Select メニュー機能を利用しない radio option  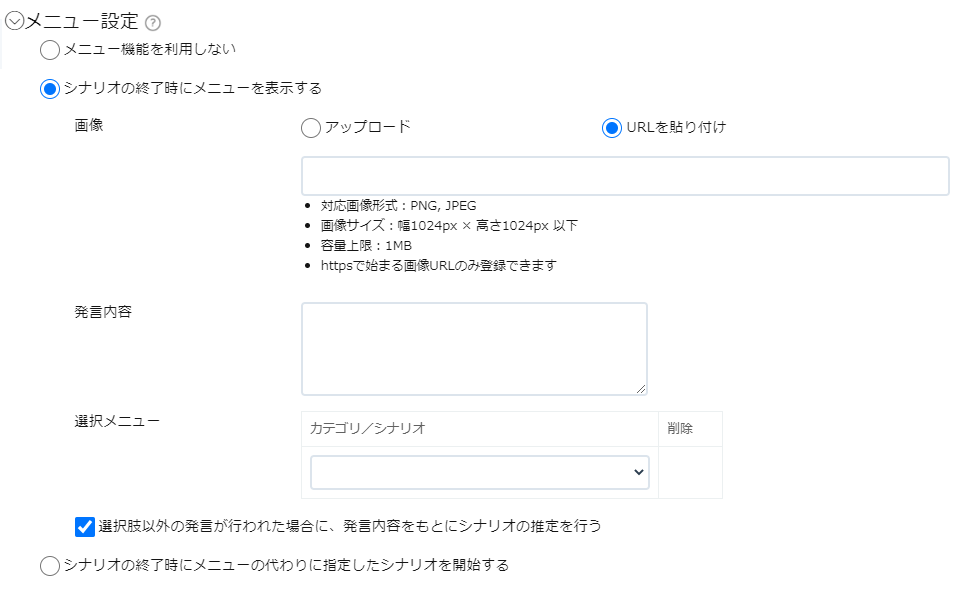49,49
